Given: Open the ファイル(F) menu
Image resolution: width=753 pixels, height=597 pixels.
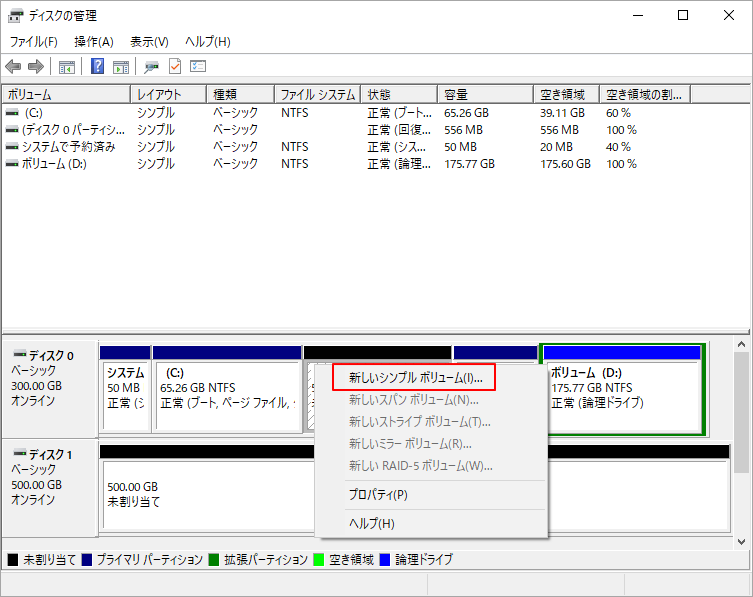Looking at the screenshot, I should point(33,42).
